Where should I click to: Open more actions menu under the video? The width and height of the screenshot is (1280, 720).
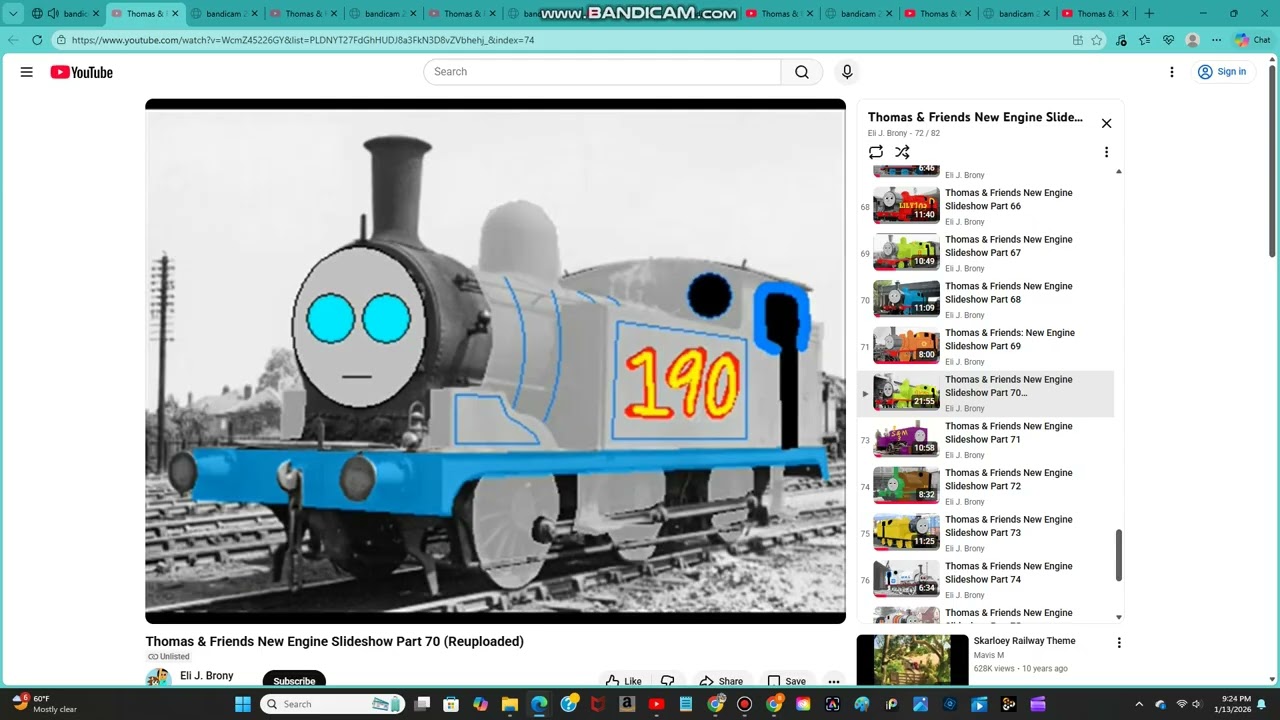tap(833, 681)
